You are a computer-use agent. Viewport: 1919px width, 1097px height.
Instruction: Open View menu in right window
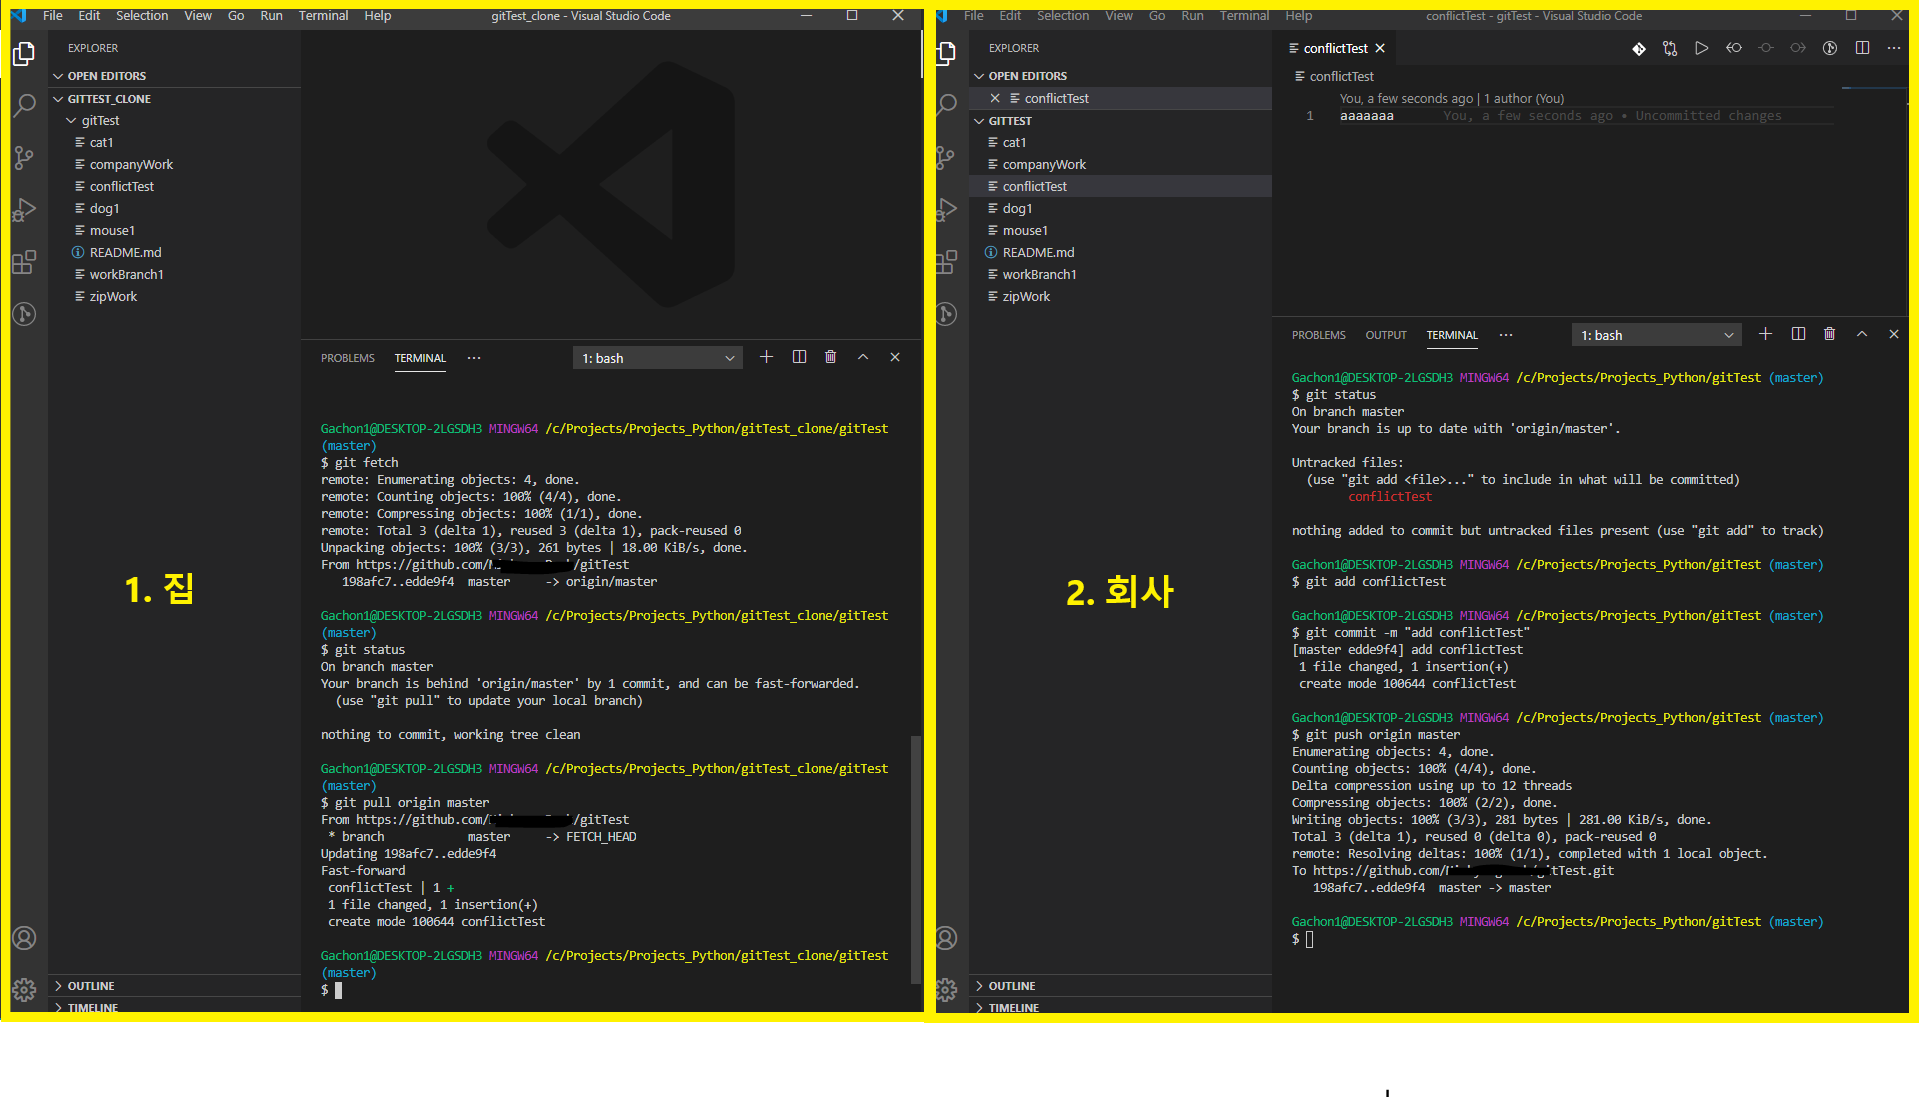click(1119, 16)
